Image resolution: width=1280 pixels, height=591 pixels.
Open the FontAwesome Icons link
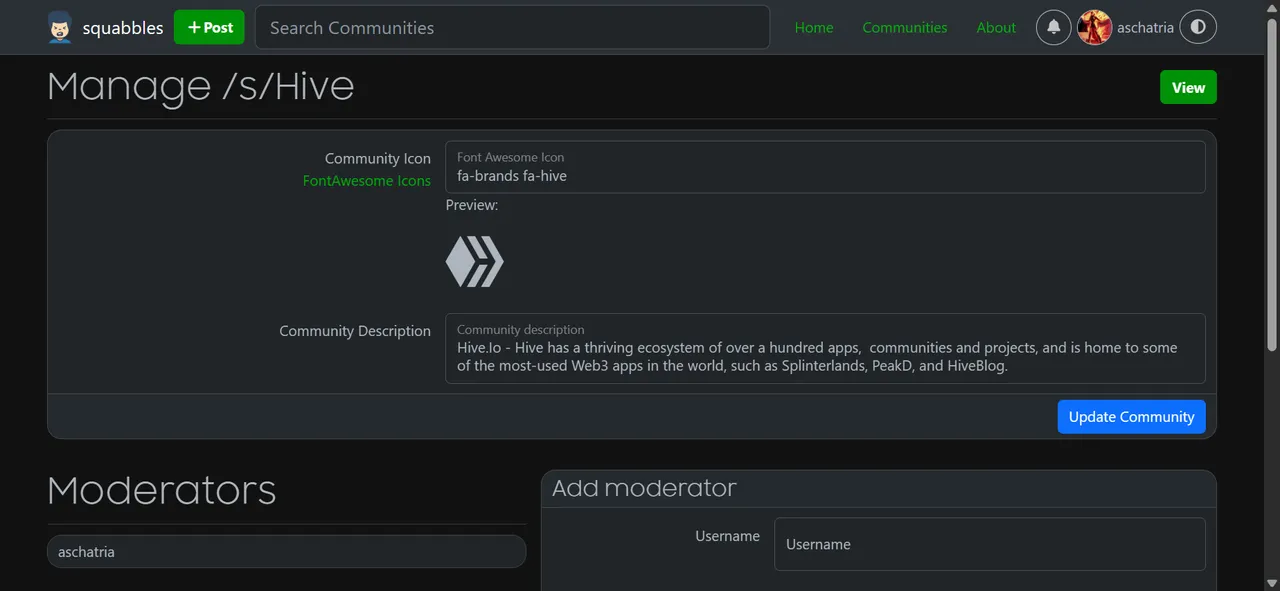pos(367,181)
